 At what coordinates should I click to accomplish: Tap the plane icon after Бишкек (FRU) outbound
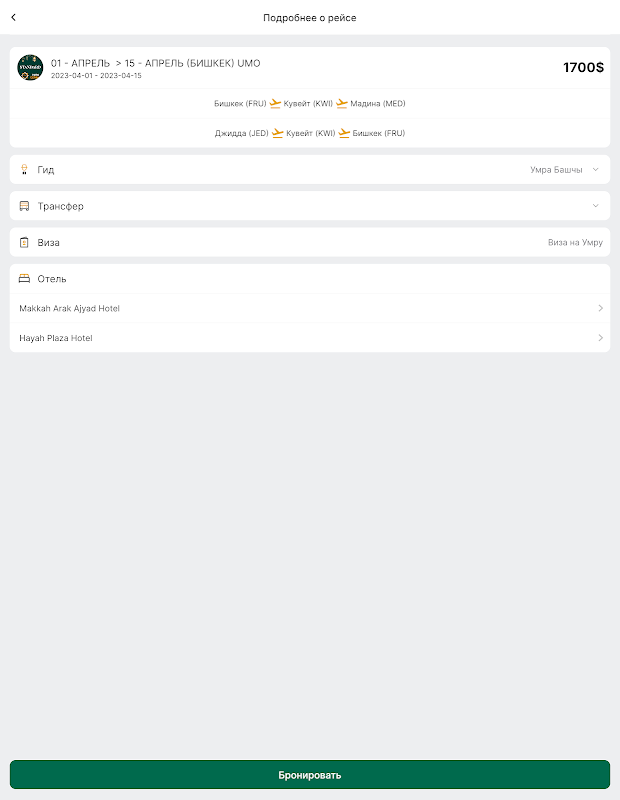tap(276, 103)
